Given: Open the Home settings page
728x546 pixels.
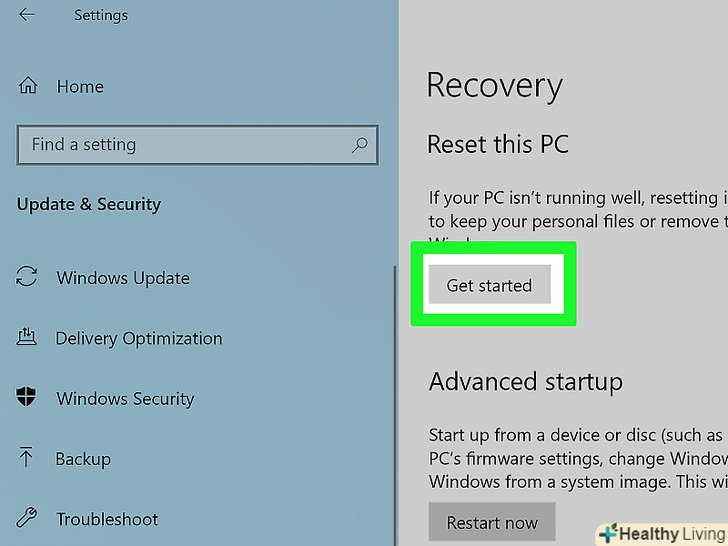Looking at the screenshot, I should click(80, 87).
